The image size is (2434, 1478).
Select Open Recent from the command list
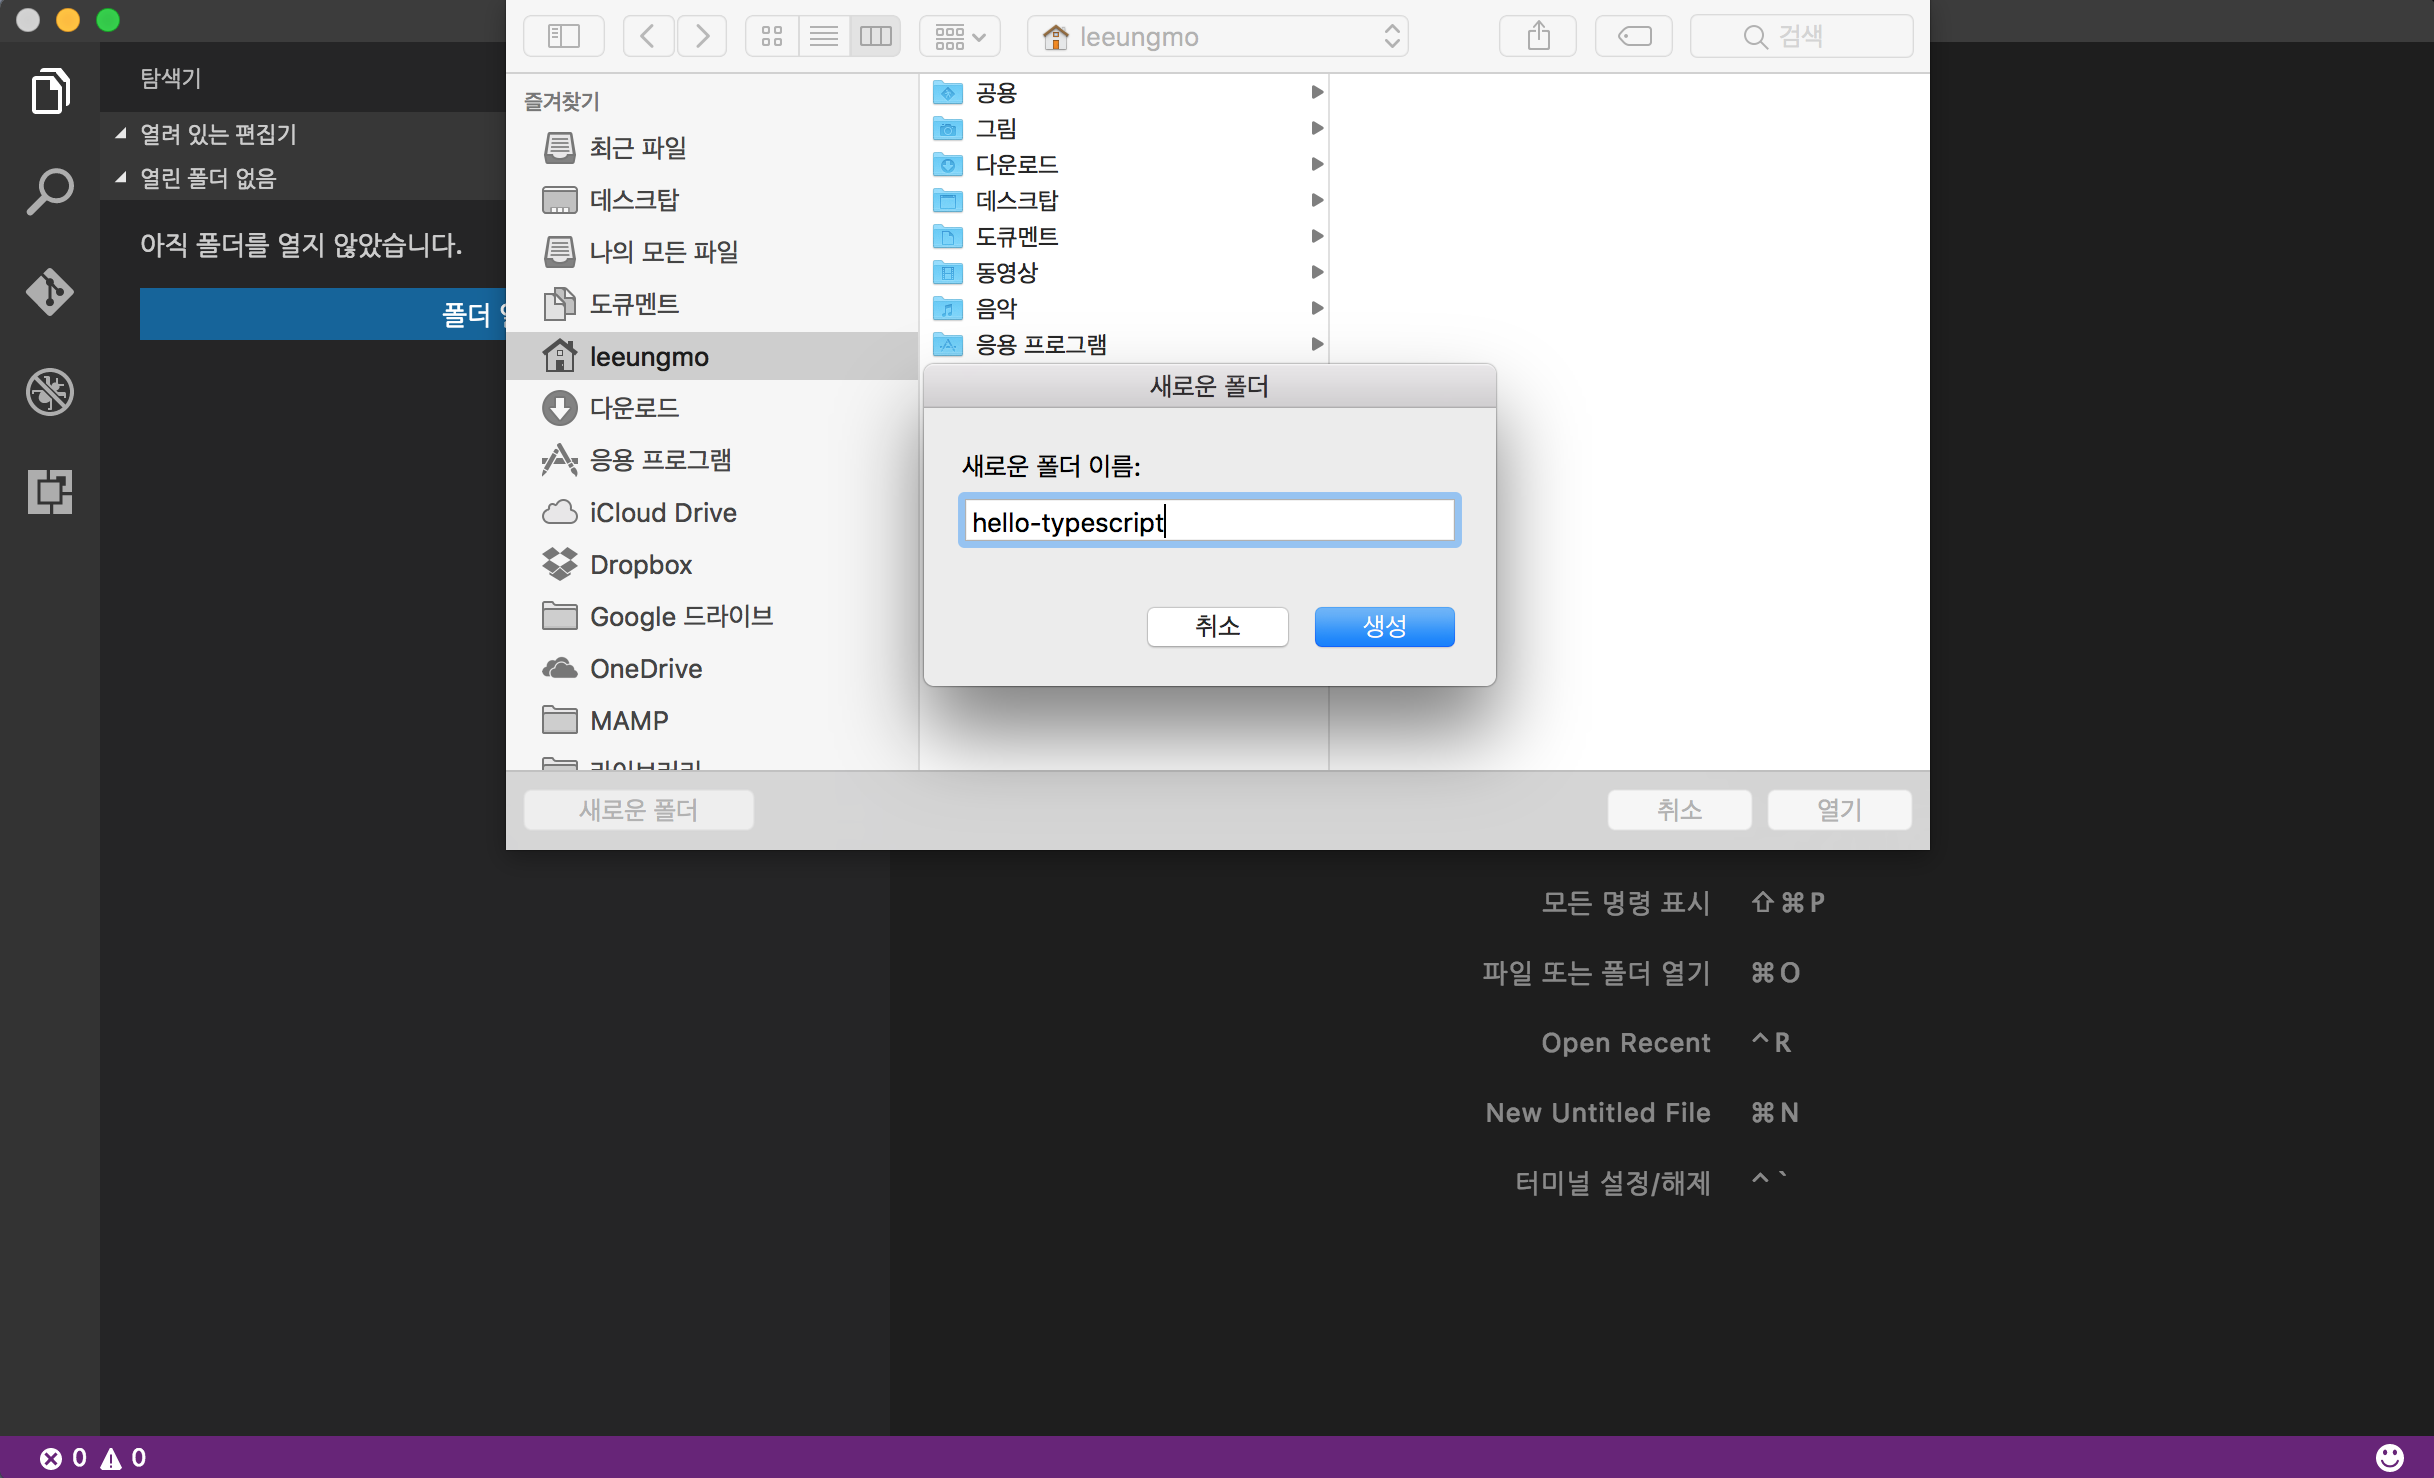pos(1625,1042)
